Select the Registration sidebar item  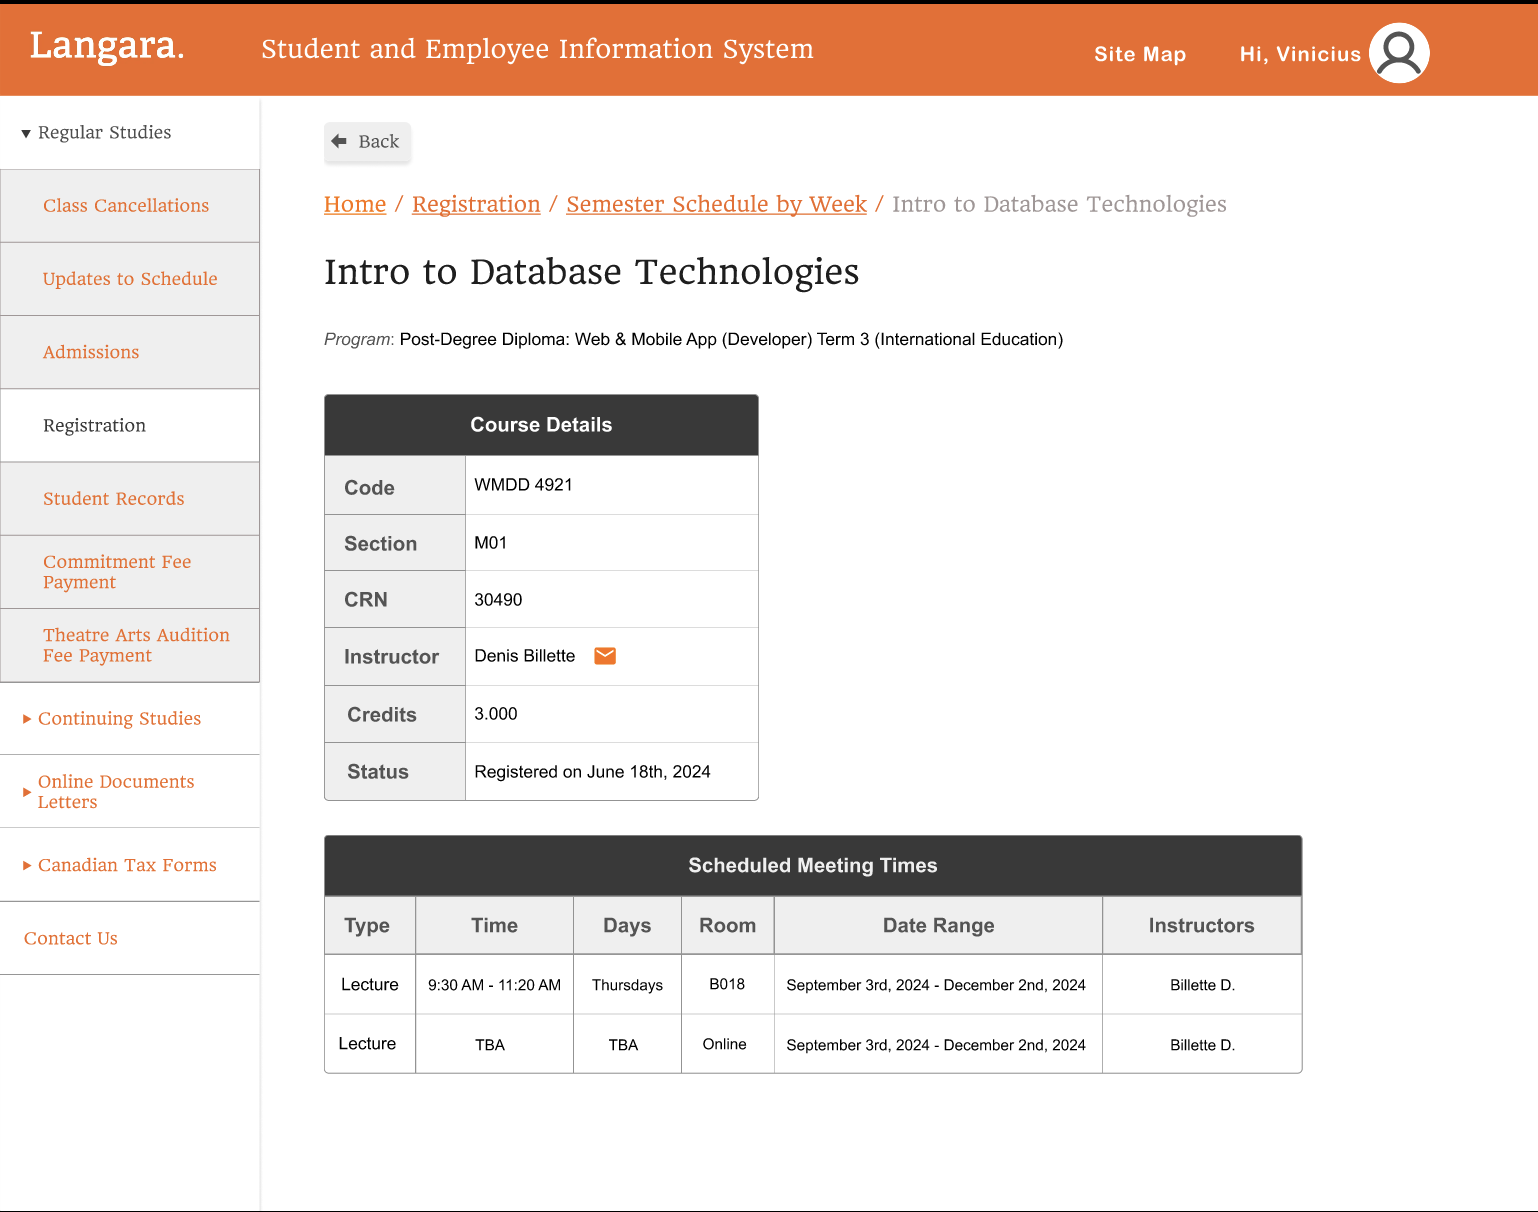click(x=94, y=426)
